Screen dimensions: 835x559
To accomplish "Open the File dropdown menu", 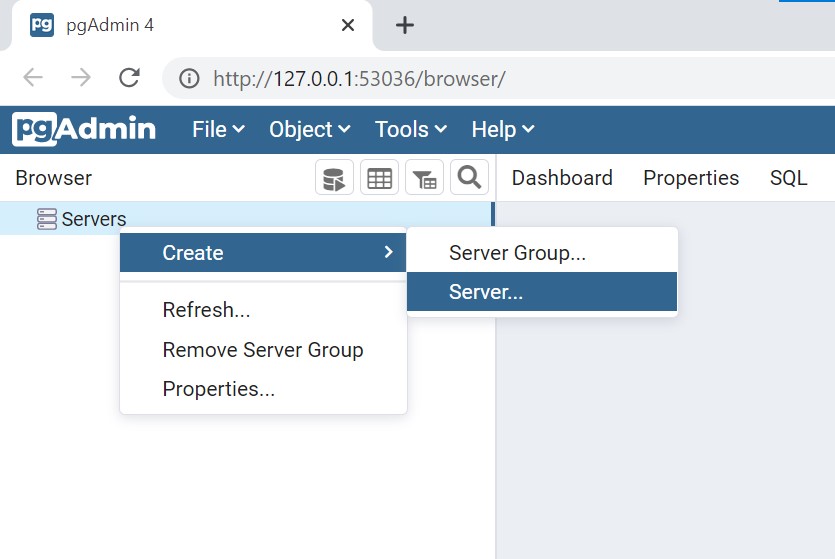I will [x=218, y=129].
